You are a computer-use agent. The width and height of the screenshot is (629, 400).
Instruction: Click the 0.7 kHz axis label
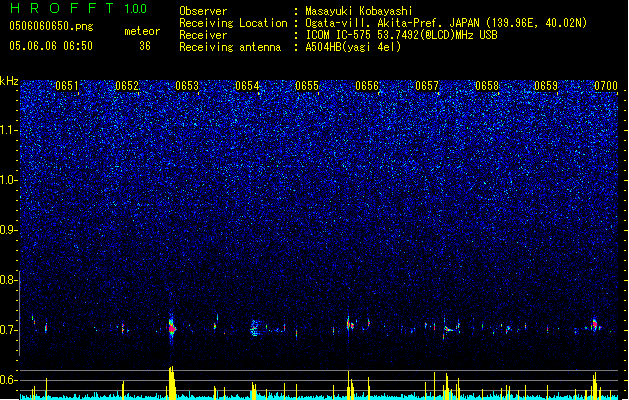click(x=9, y=330)
